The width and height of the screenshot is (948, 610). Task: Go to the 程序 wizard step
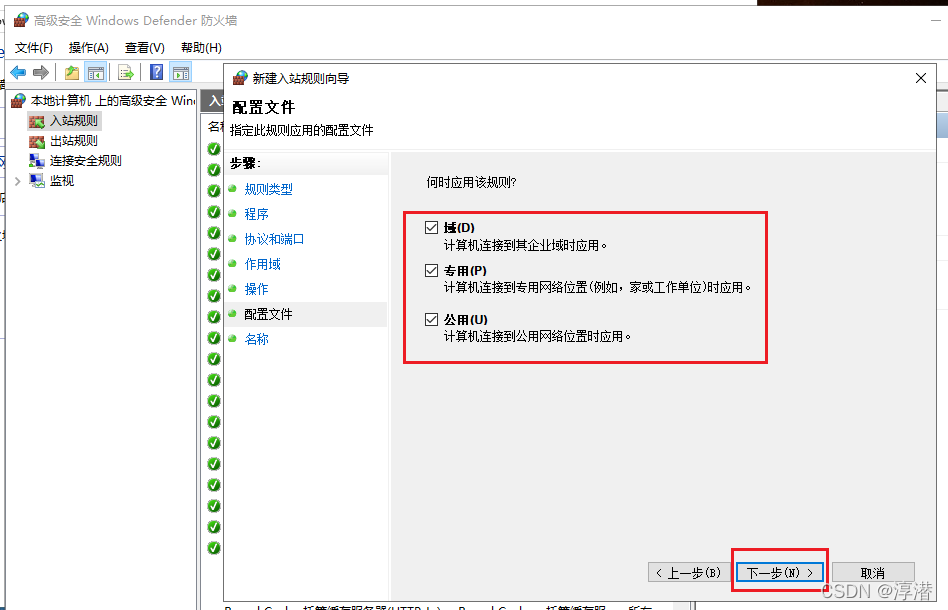(x=256, y=214)
